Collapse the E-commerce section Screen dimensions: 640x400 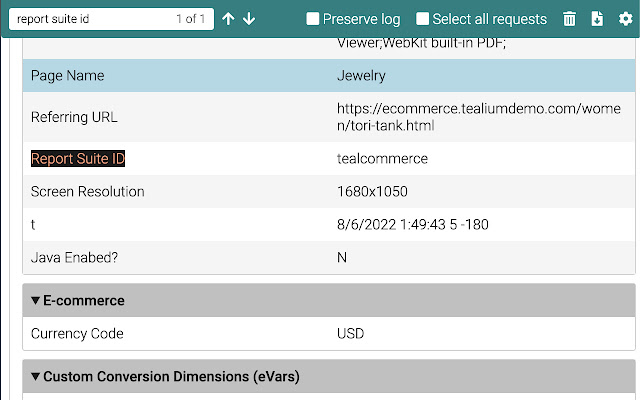pos(36,300)
